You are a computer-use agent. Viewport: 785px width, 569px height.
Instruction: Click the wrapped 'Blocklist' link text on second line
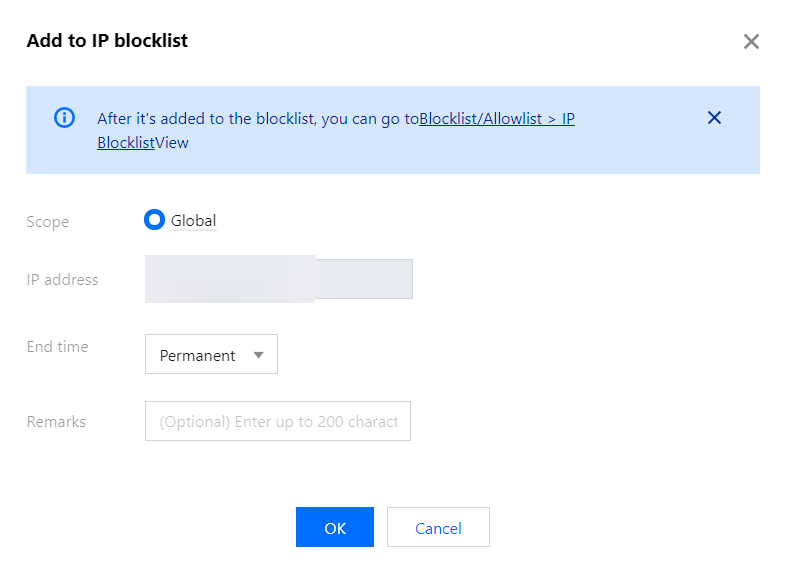coord(126,143)
